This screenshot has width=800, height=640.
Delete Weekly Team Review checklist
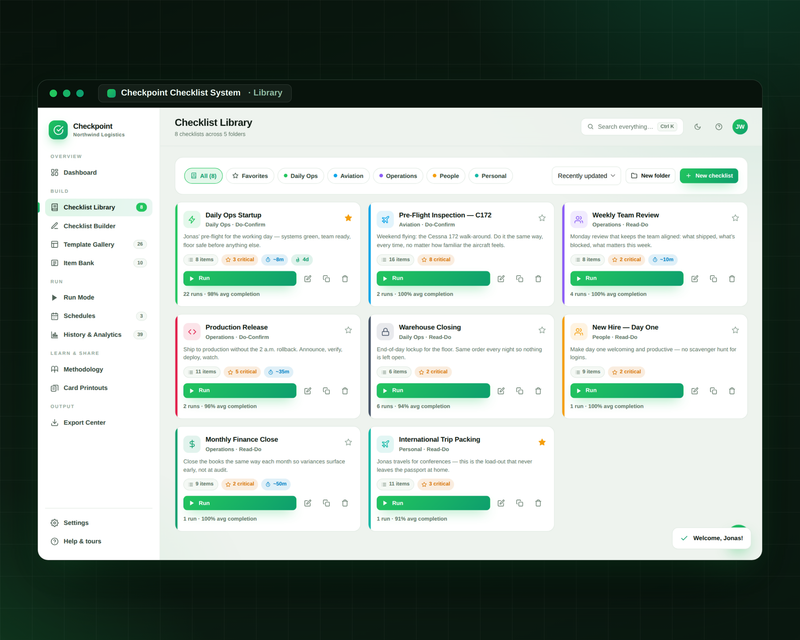(x=732, y=279)
